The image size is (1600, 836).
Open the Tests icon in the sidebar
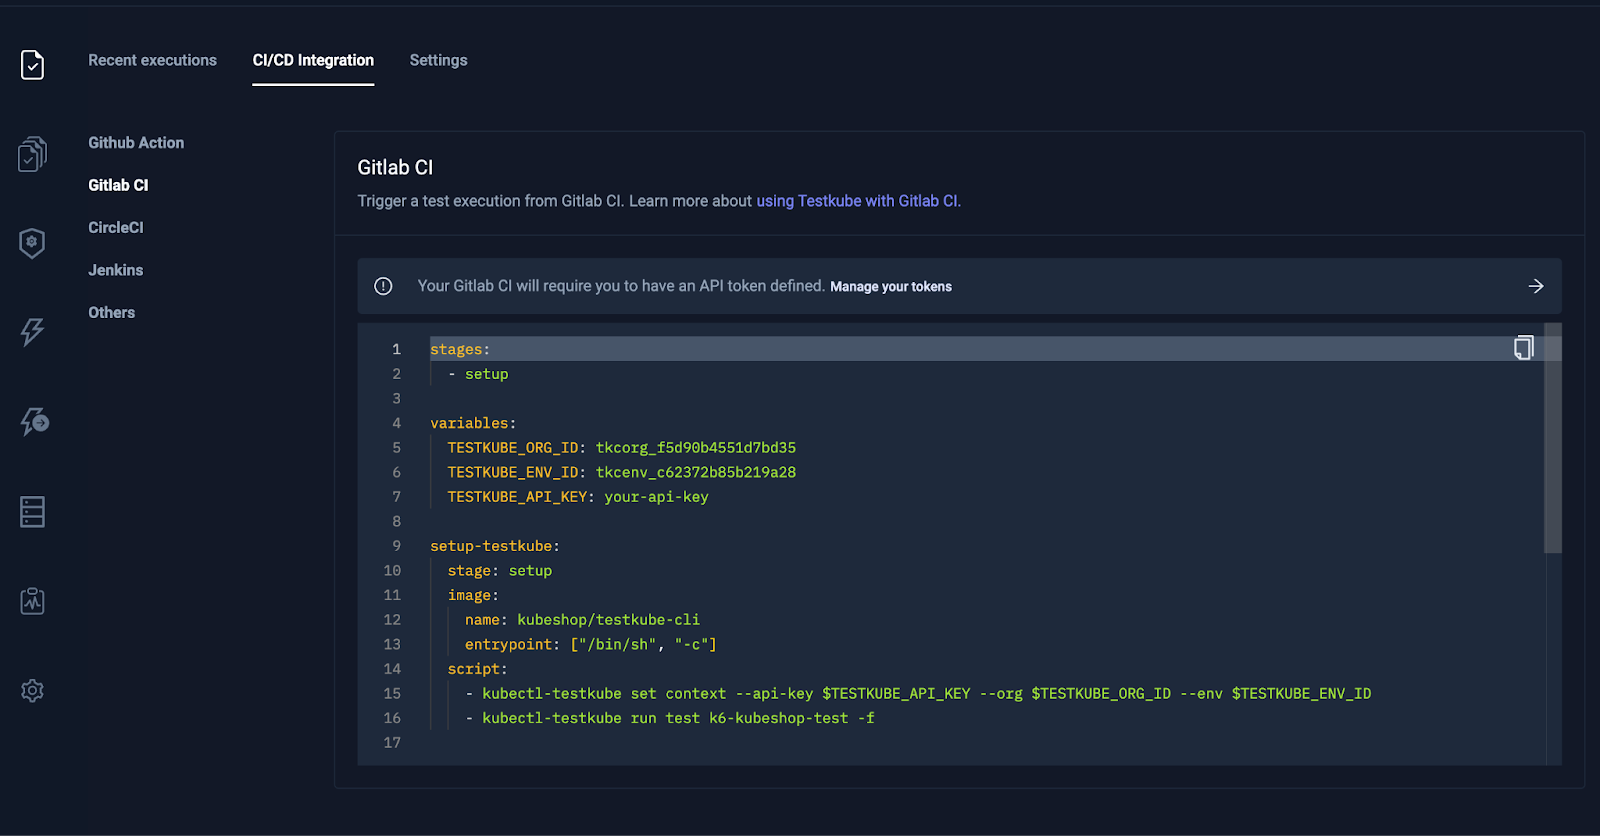click(32, 65)
